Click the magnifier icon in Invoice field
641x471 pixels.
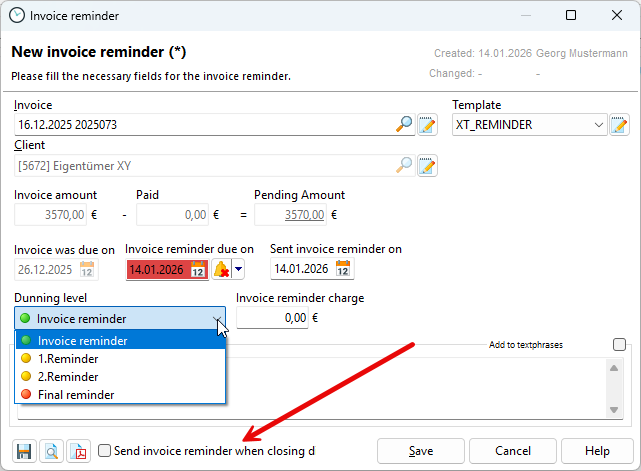[404, 125]
